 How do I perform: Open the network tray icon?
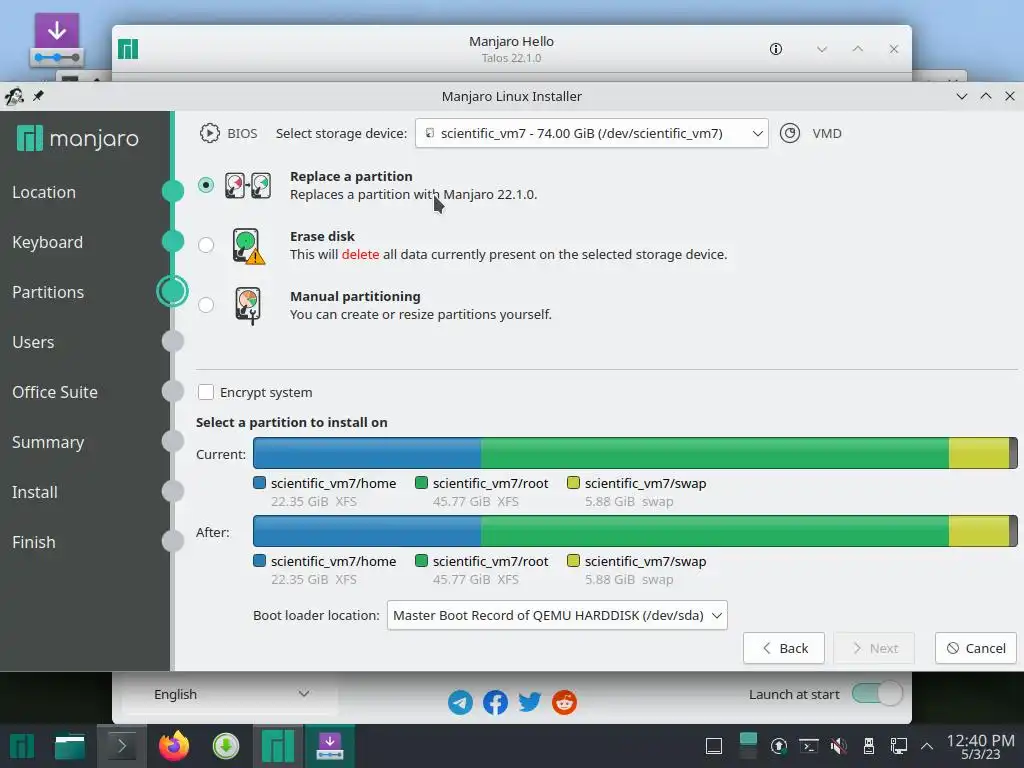pos(899,746)
